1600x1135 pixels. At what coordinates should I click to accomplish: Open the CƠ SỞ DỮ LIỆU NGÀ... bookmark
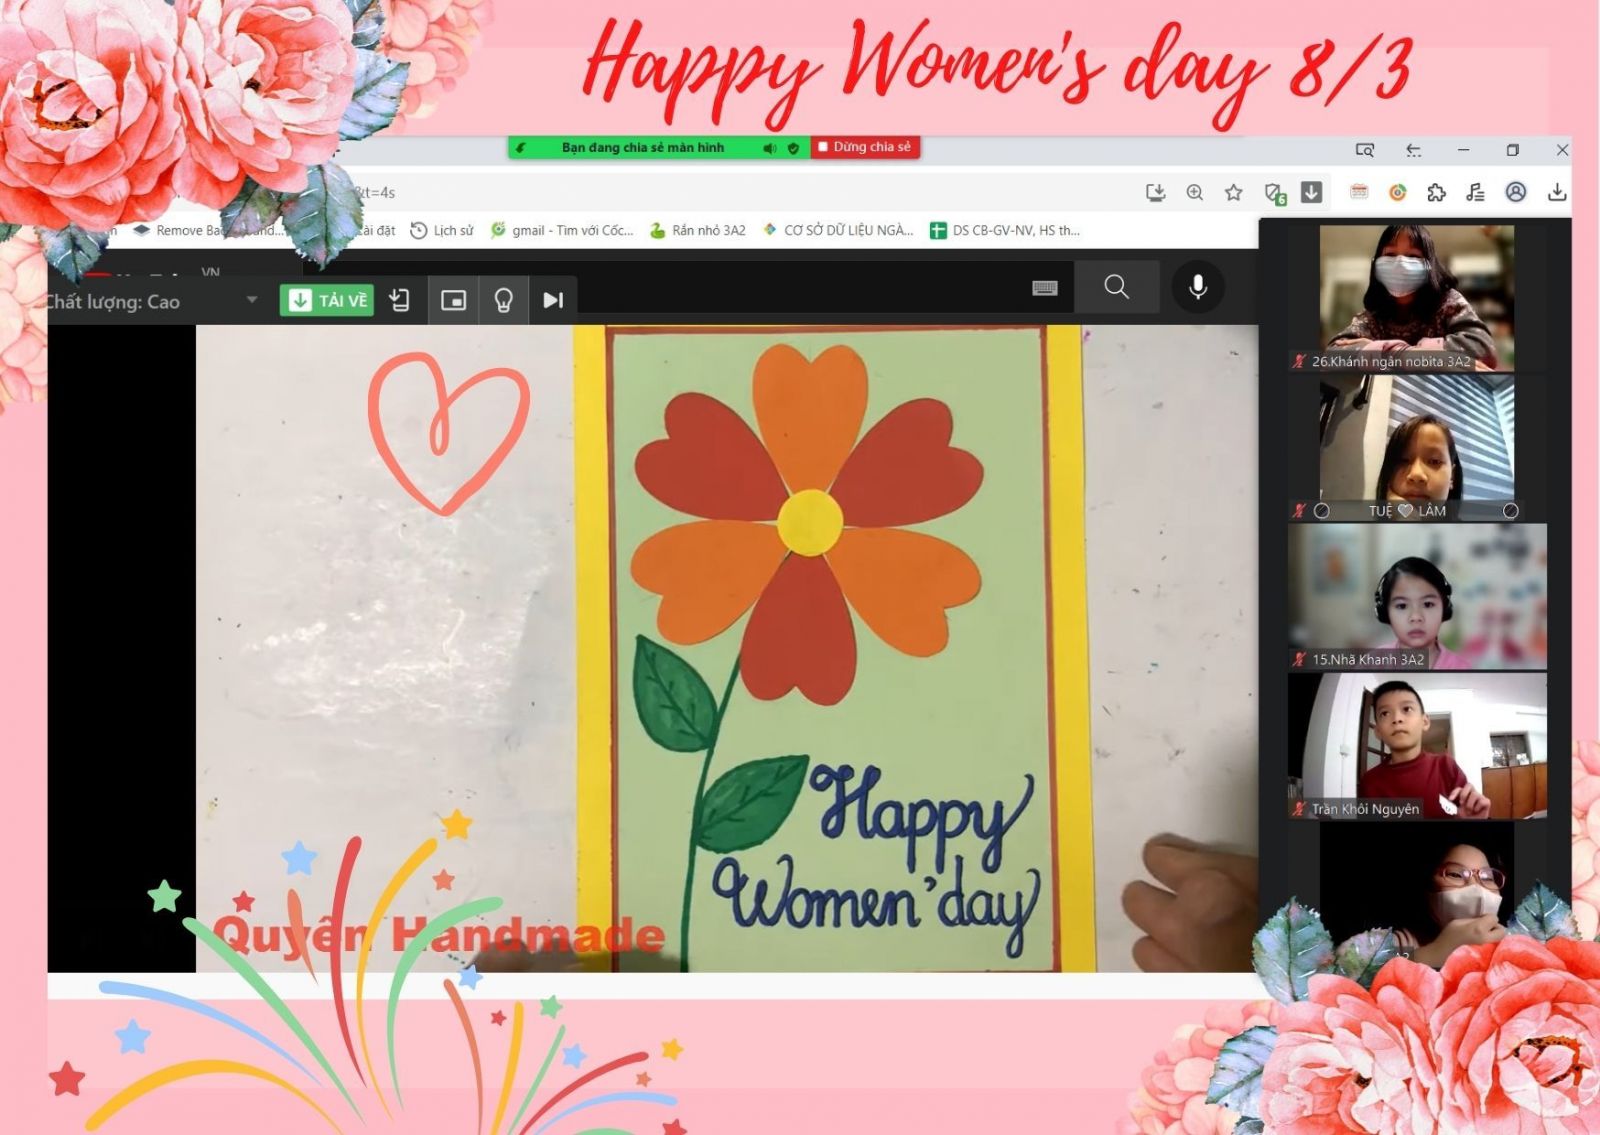pyautogui.click(x=838, y=230)
